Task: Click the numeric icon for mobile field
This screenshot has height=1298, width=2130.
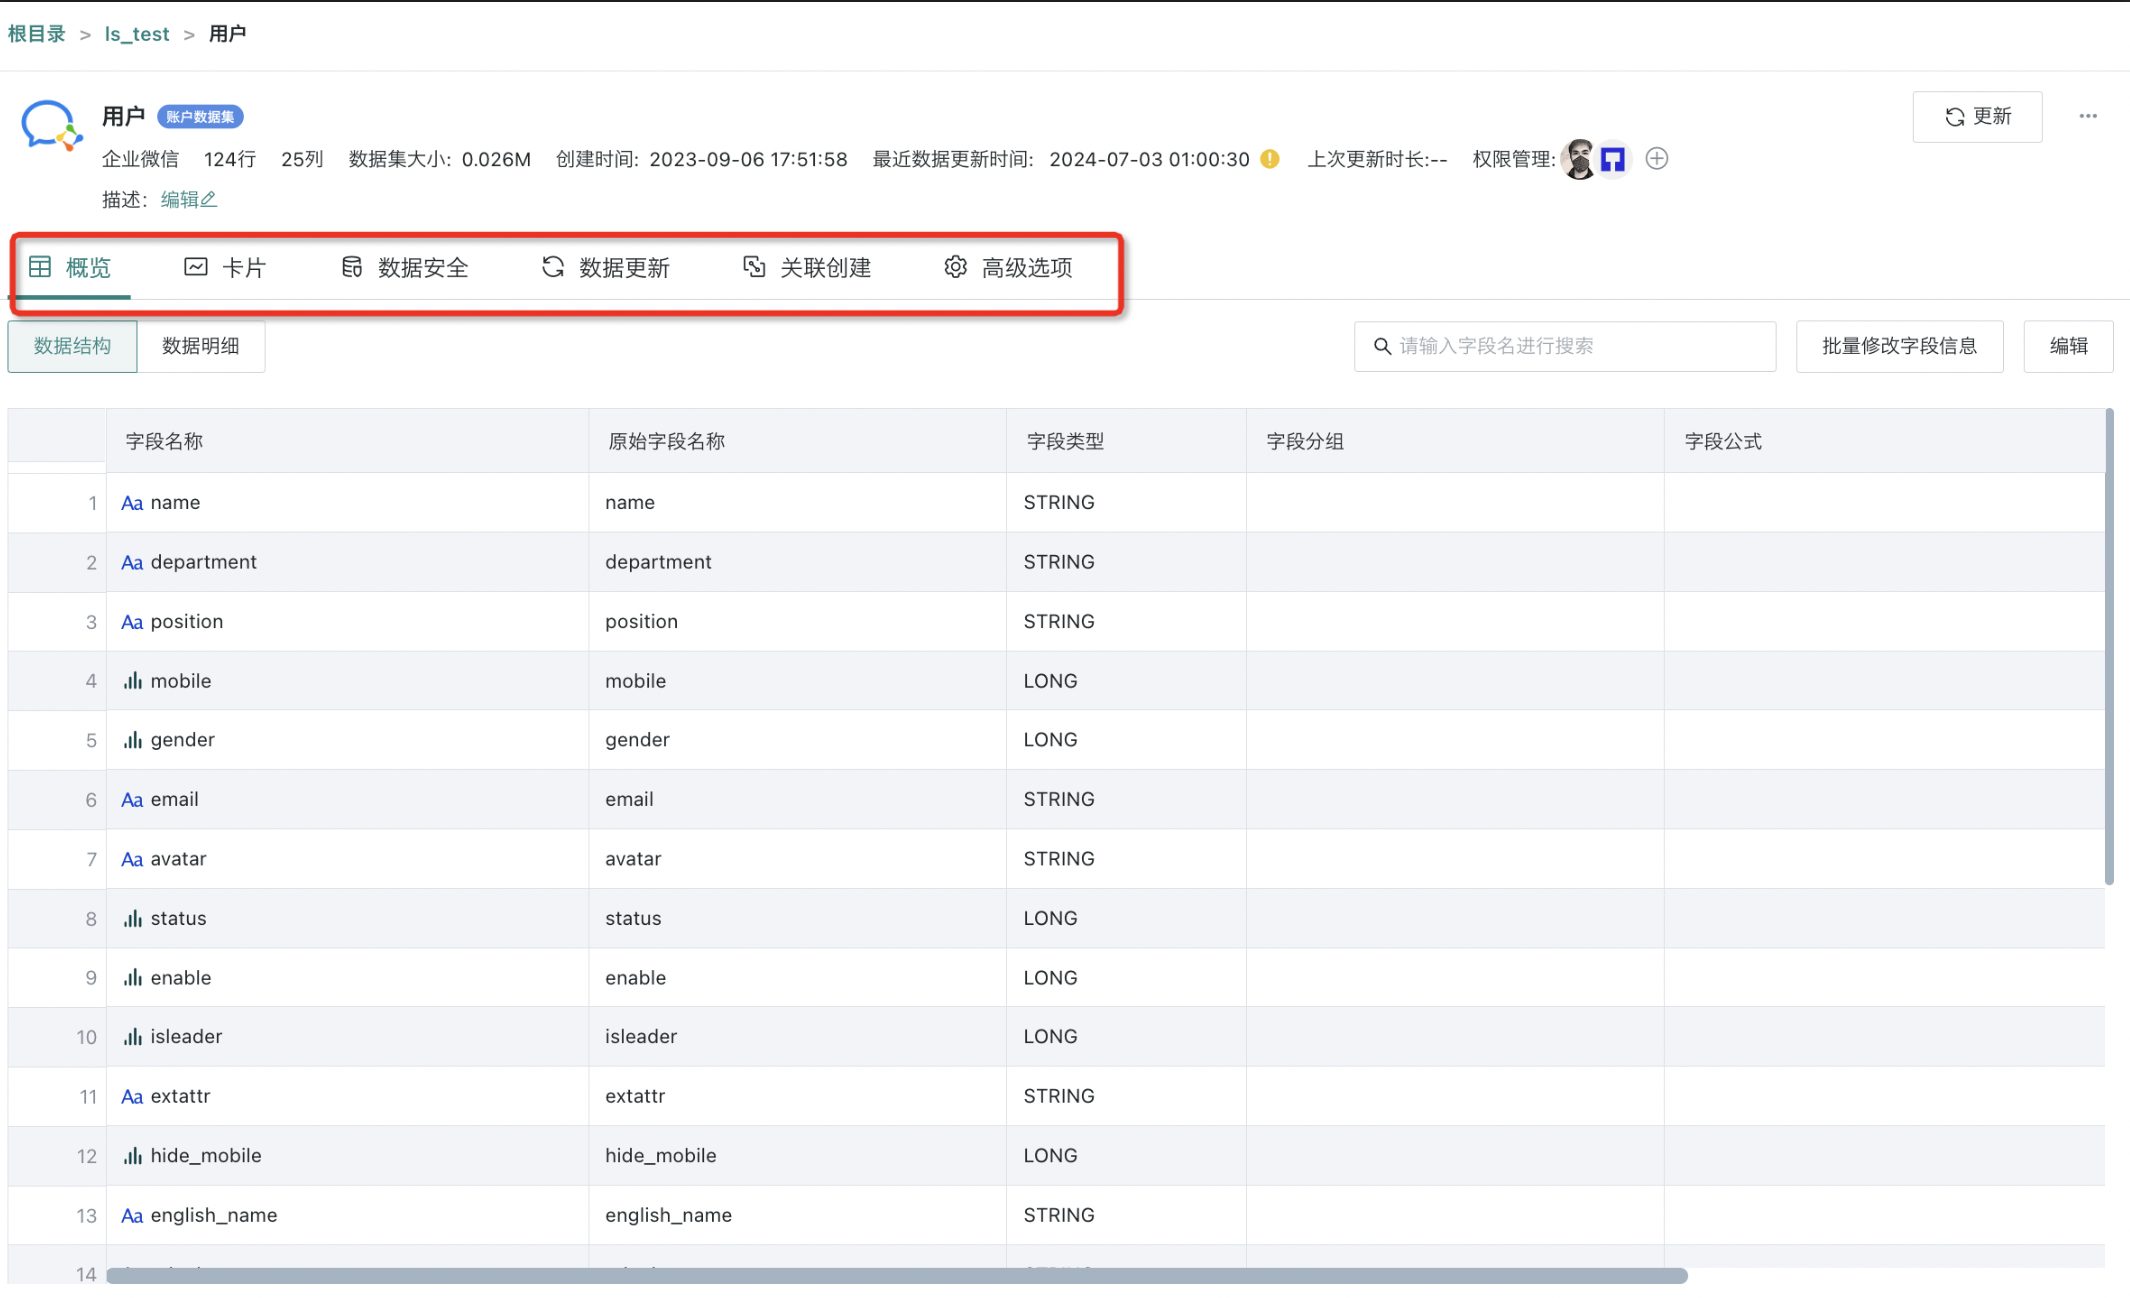Action: (132, 681)
